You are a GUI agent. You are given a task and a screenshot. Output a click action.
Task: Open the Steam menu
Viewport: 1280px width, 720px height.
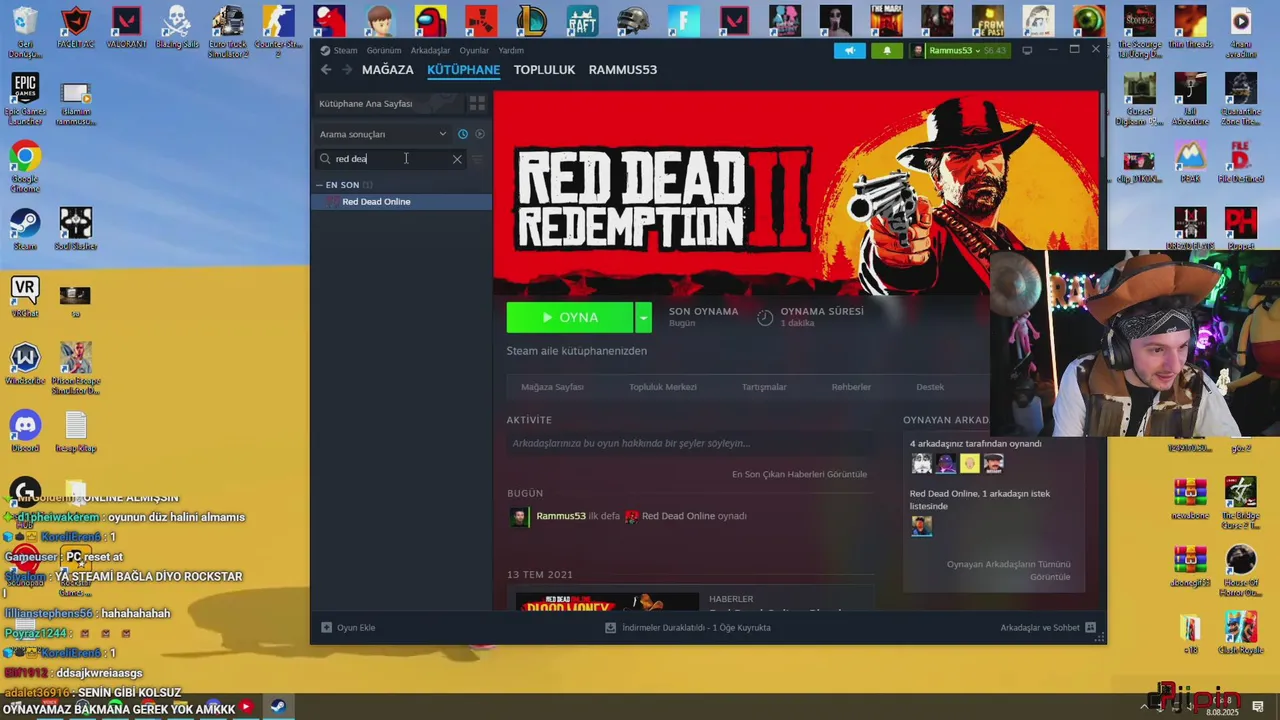coord(345,50)
